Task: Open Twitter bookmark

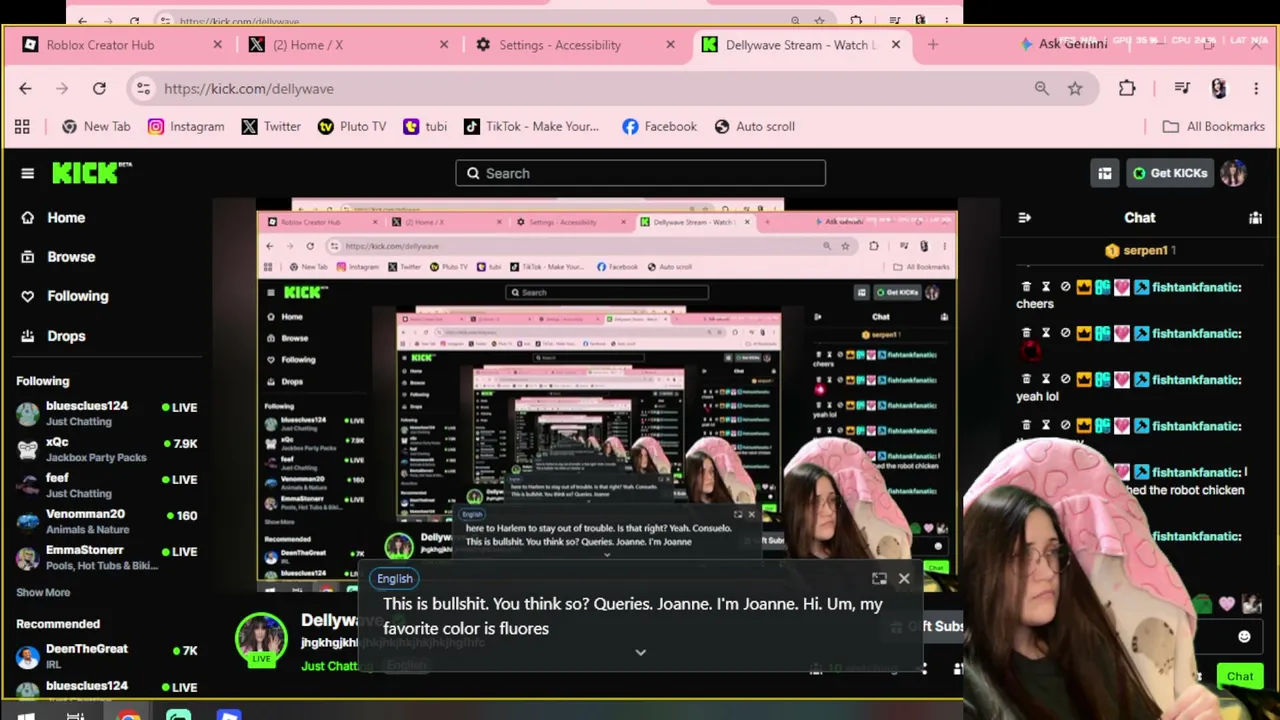Action: tap(271, 126)
